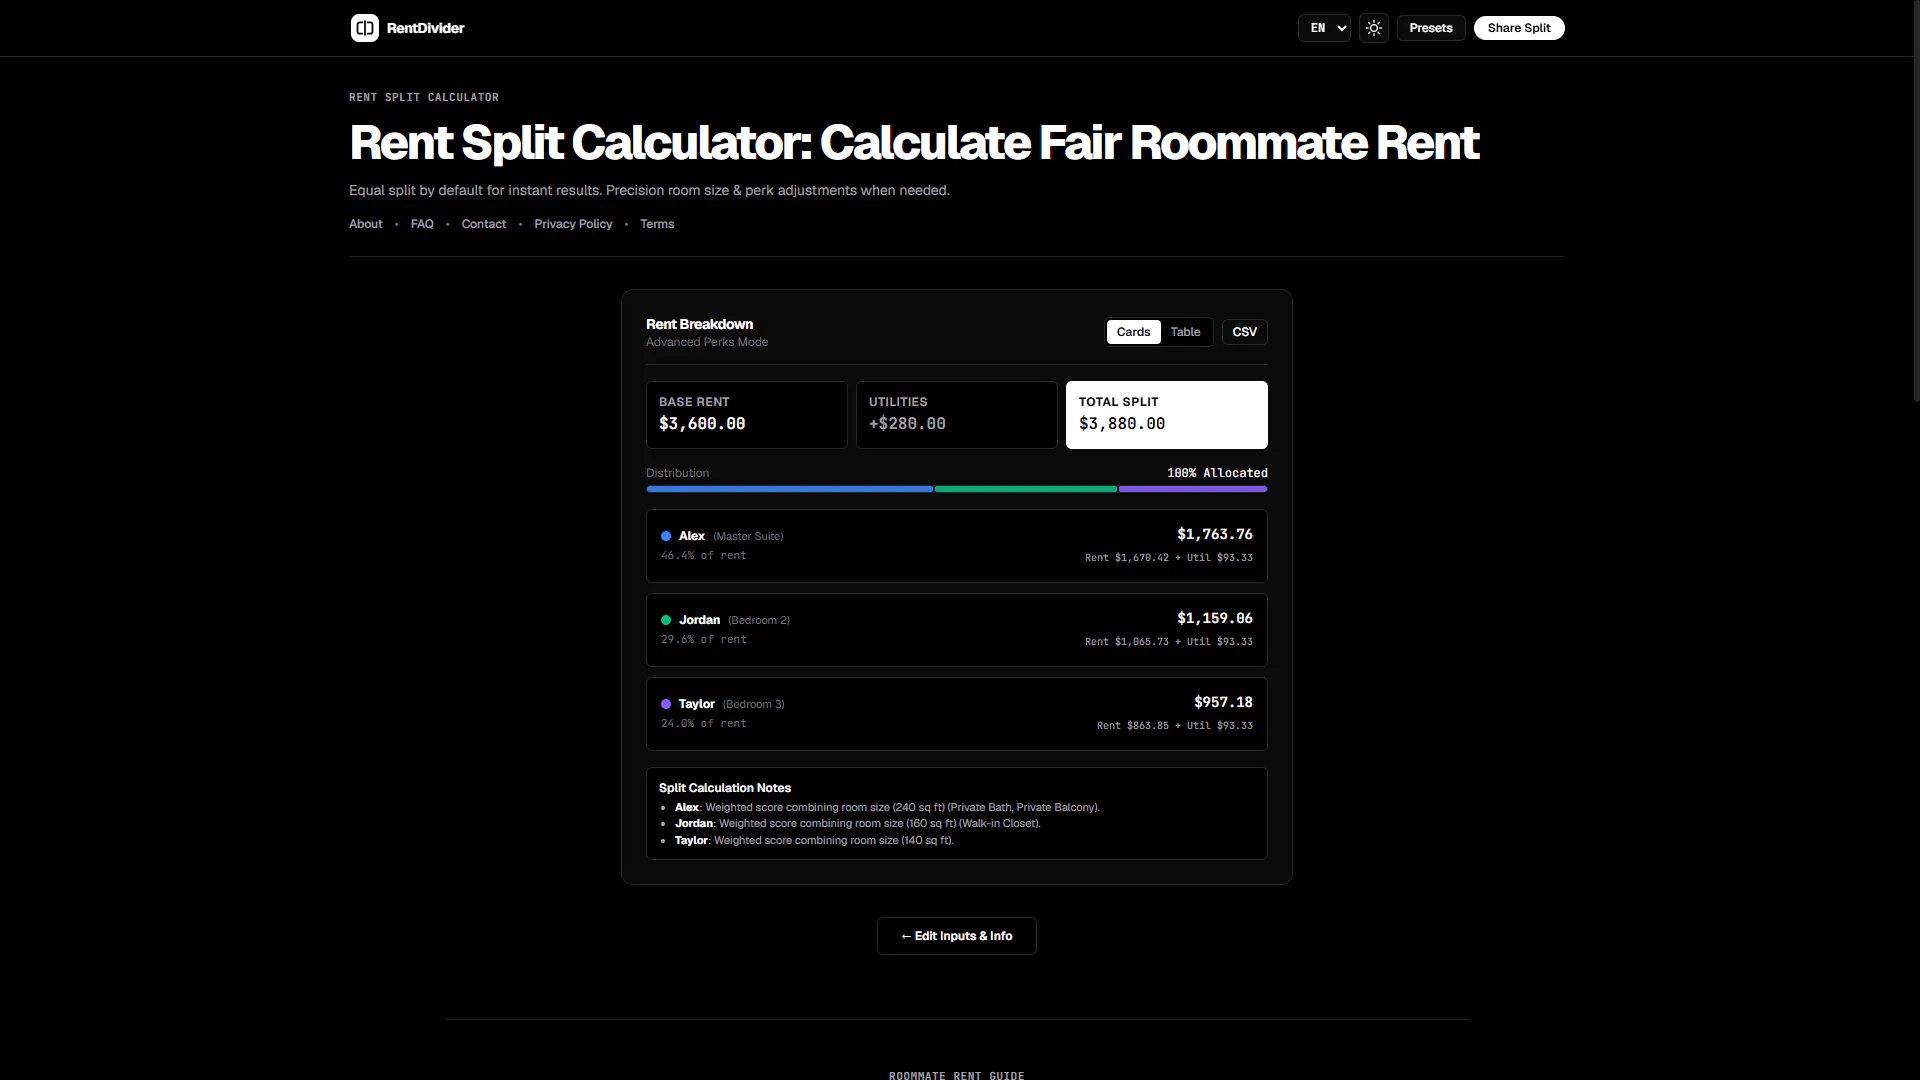1920x1080 pixels.
Task: Open the EN language dropdown
Action: click(x=1324, y=28)
